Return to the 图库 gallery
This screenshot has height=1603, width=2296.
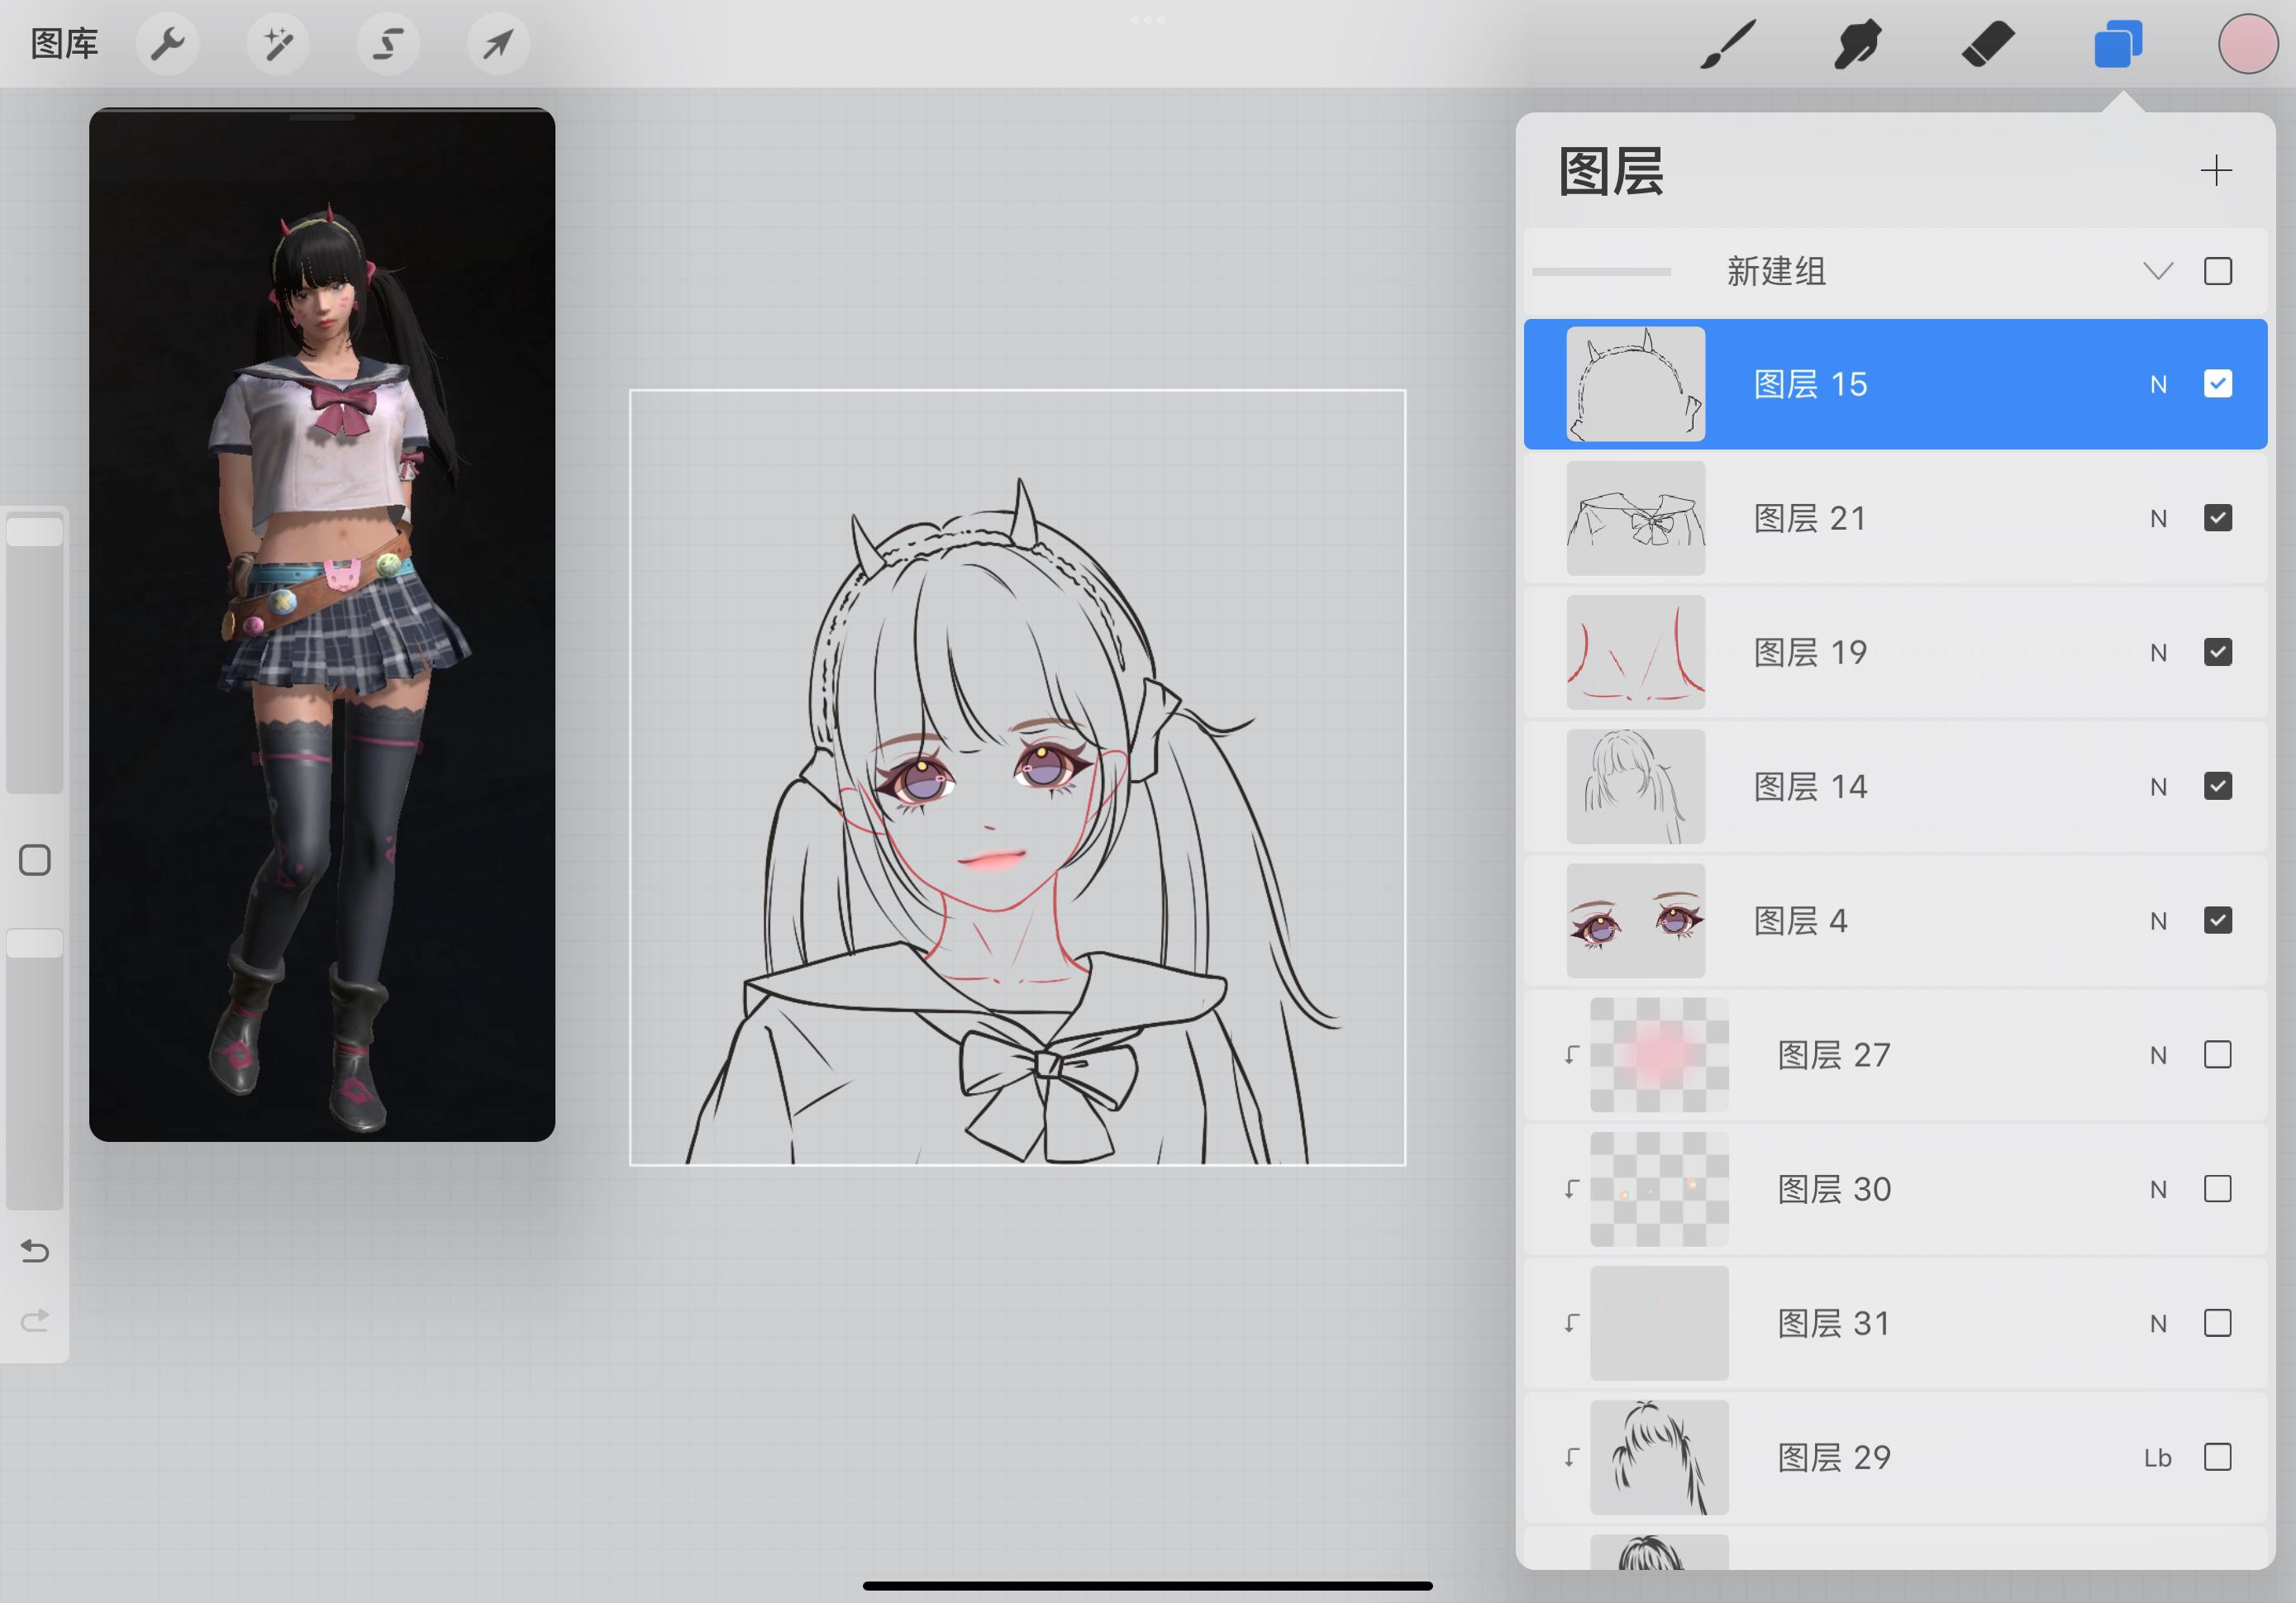pyautogui.click(x=64, y=44)
